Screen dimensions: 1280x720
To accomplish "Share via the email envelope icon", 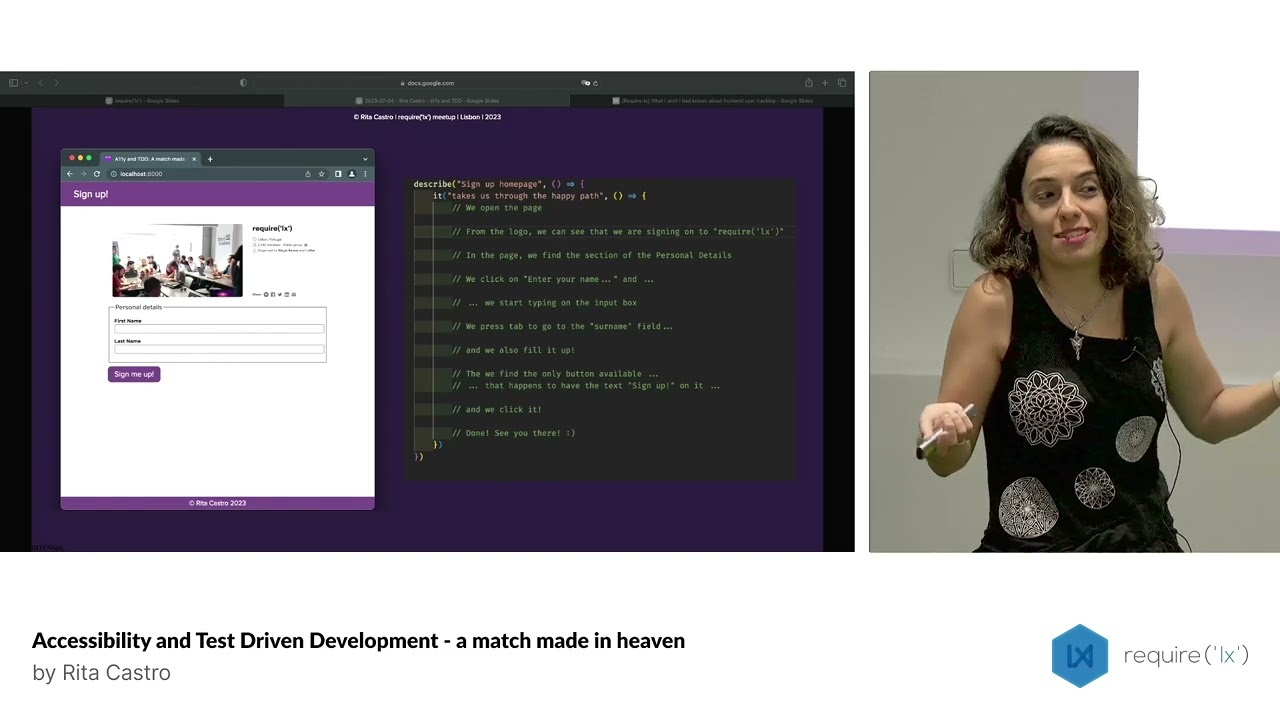I will 294,294.
